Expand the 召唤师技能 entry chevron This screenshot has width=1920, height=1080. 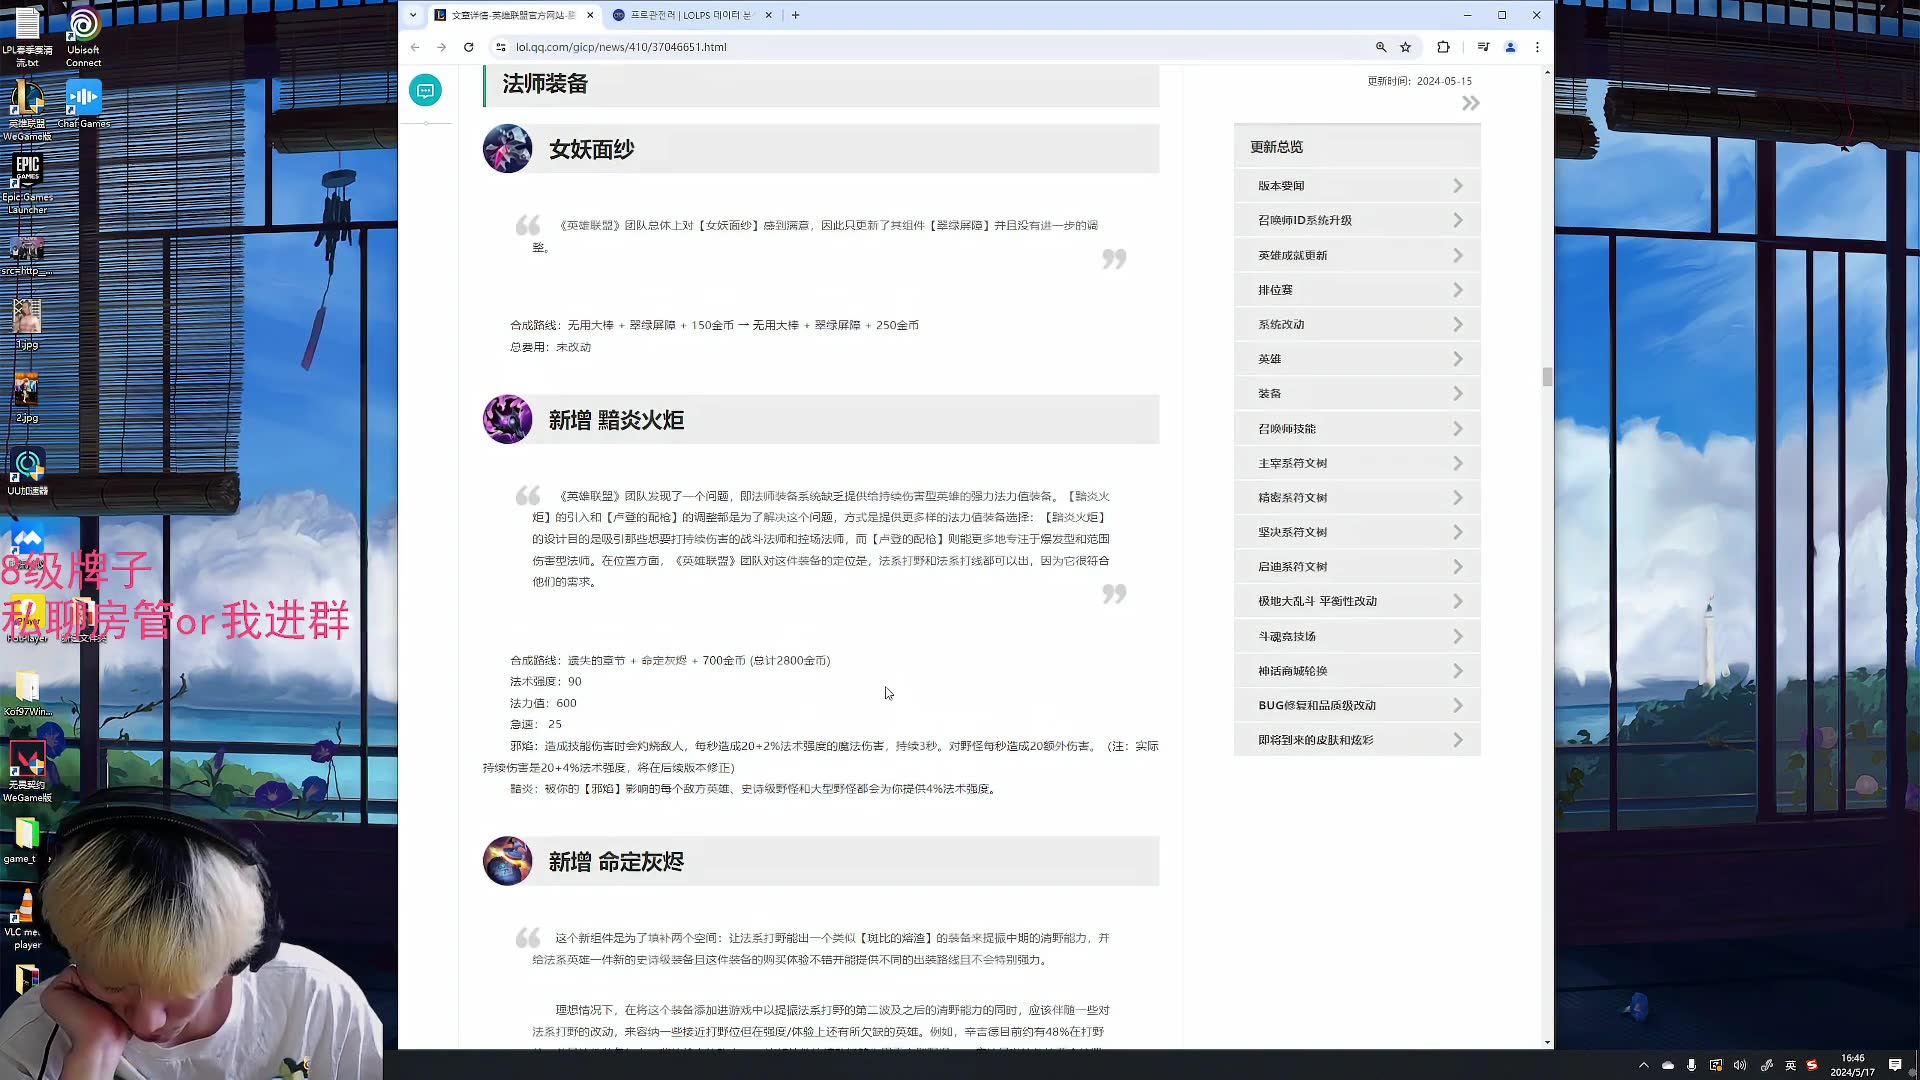pyautogui.click(x=1458, y=429)
